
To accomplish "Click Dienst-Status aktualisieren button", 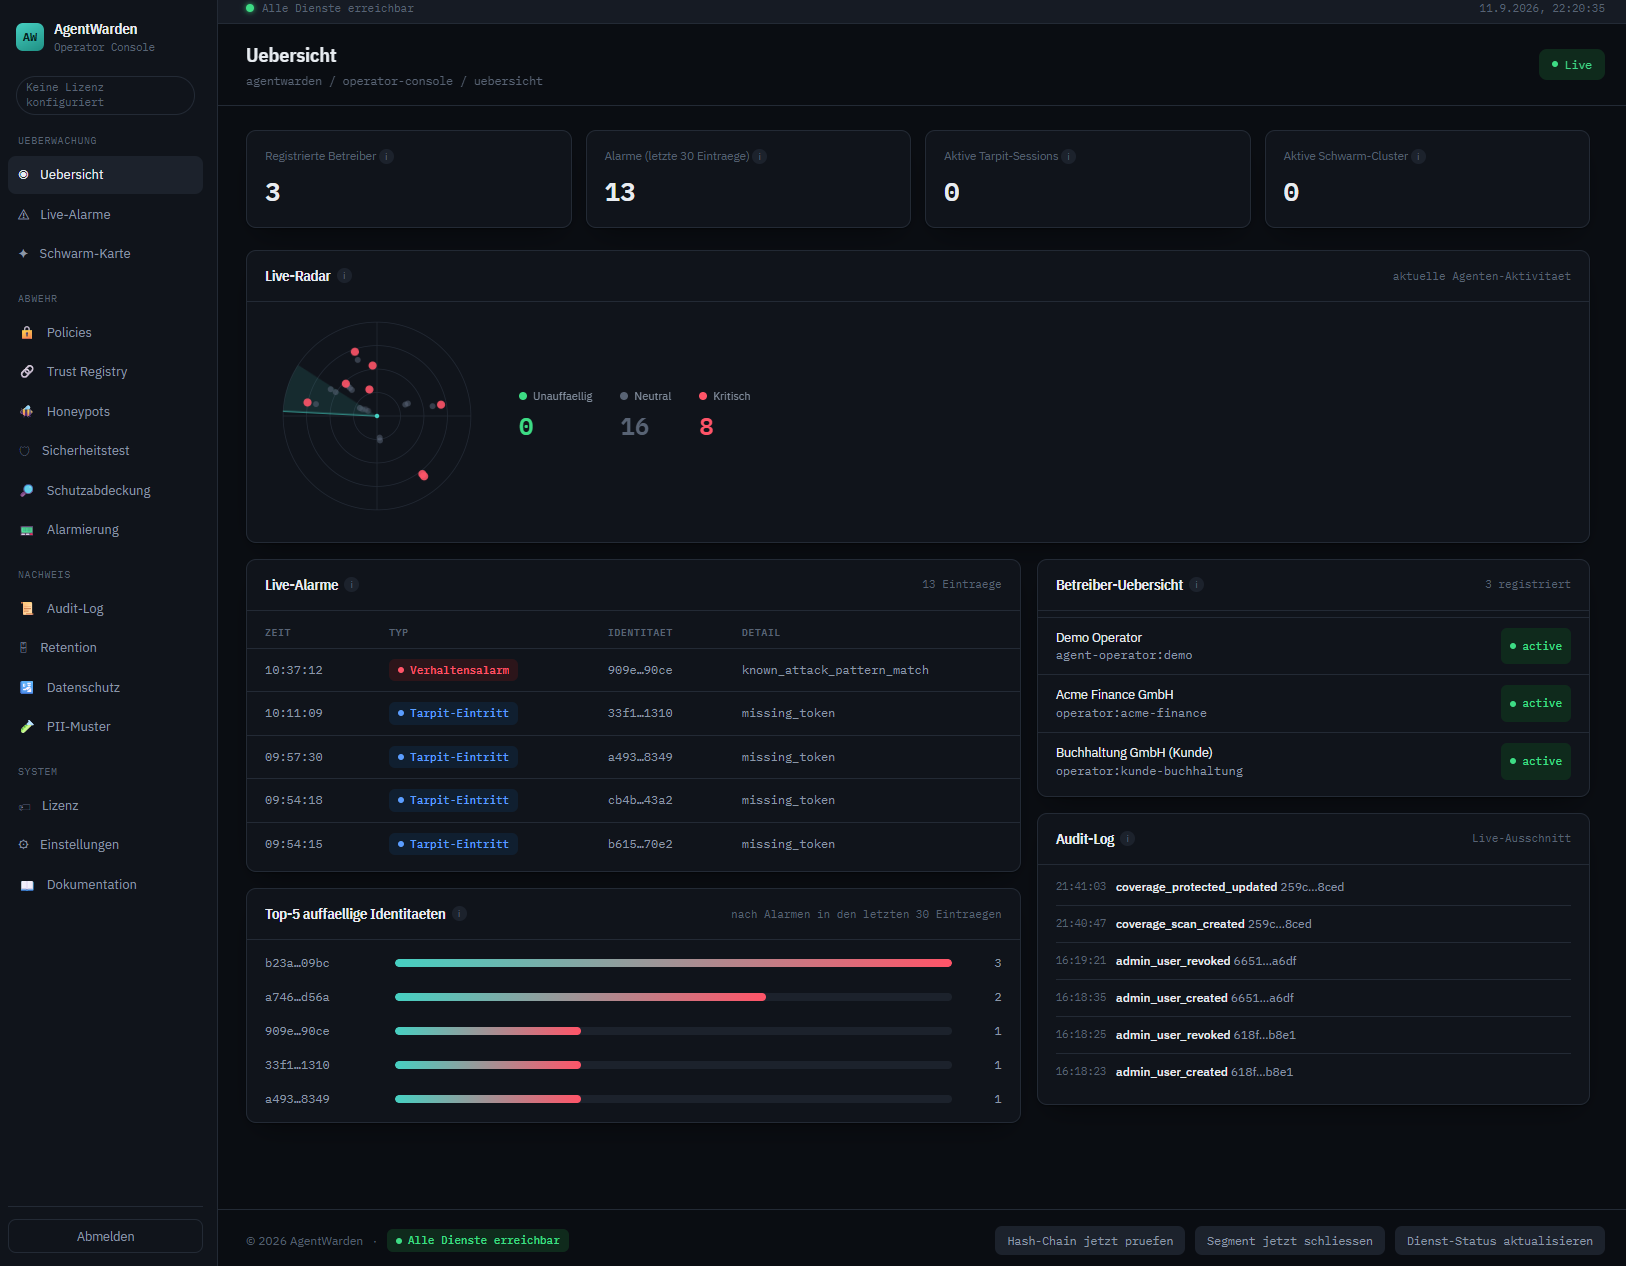I will pos(1500,1241).
